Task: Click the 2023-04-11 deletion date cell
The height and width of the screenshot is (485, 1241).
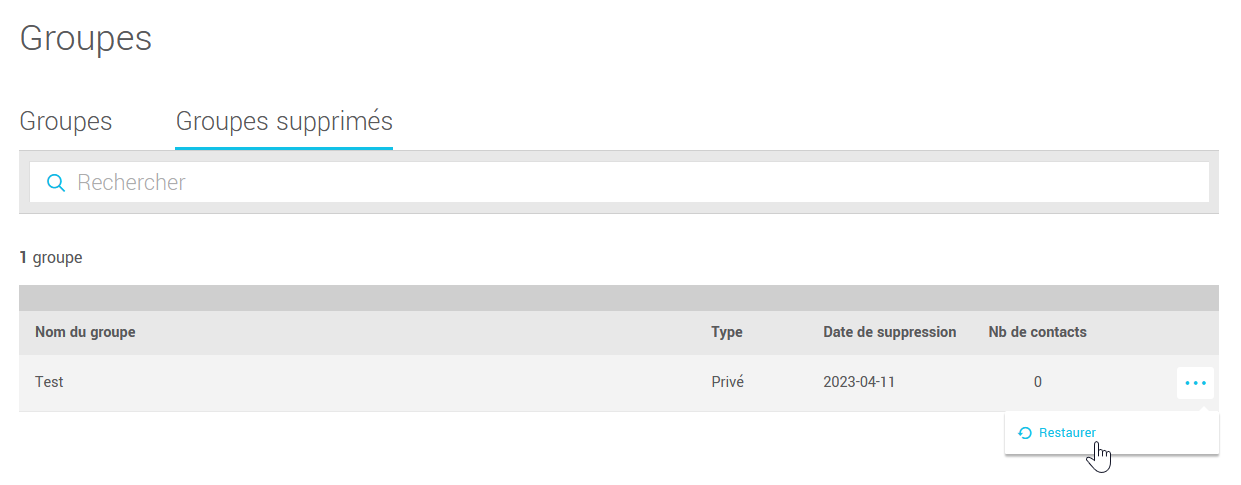Action: tap(859, 382)
